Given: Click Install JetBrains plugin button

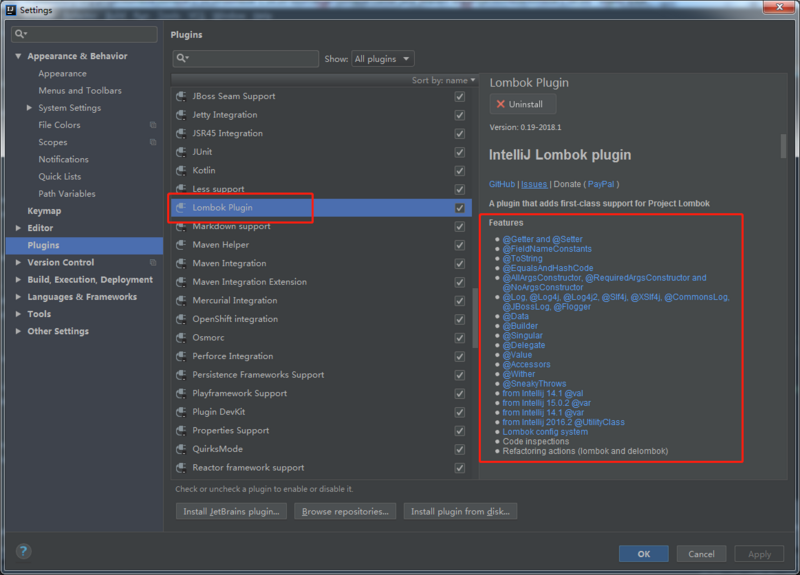Looking at the screenshot, I should tap(231, 511).
